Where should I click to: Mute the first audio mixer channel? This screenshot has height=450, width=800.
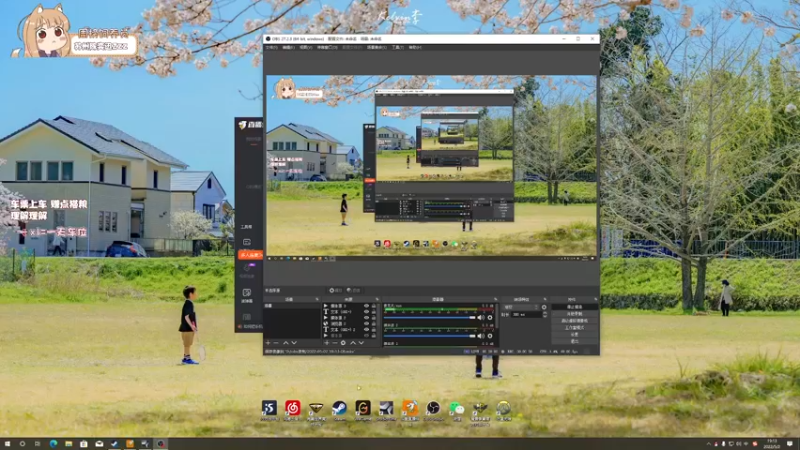[x=481, y=317]
